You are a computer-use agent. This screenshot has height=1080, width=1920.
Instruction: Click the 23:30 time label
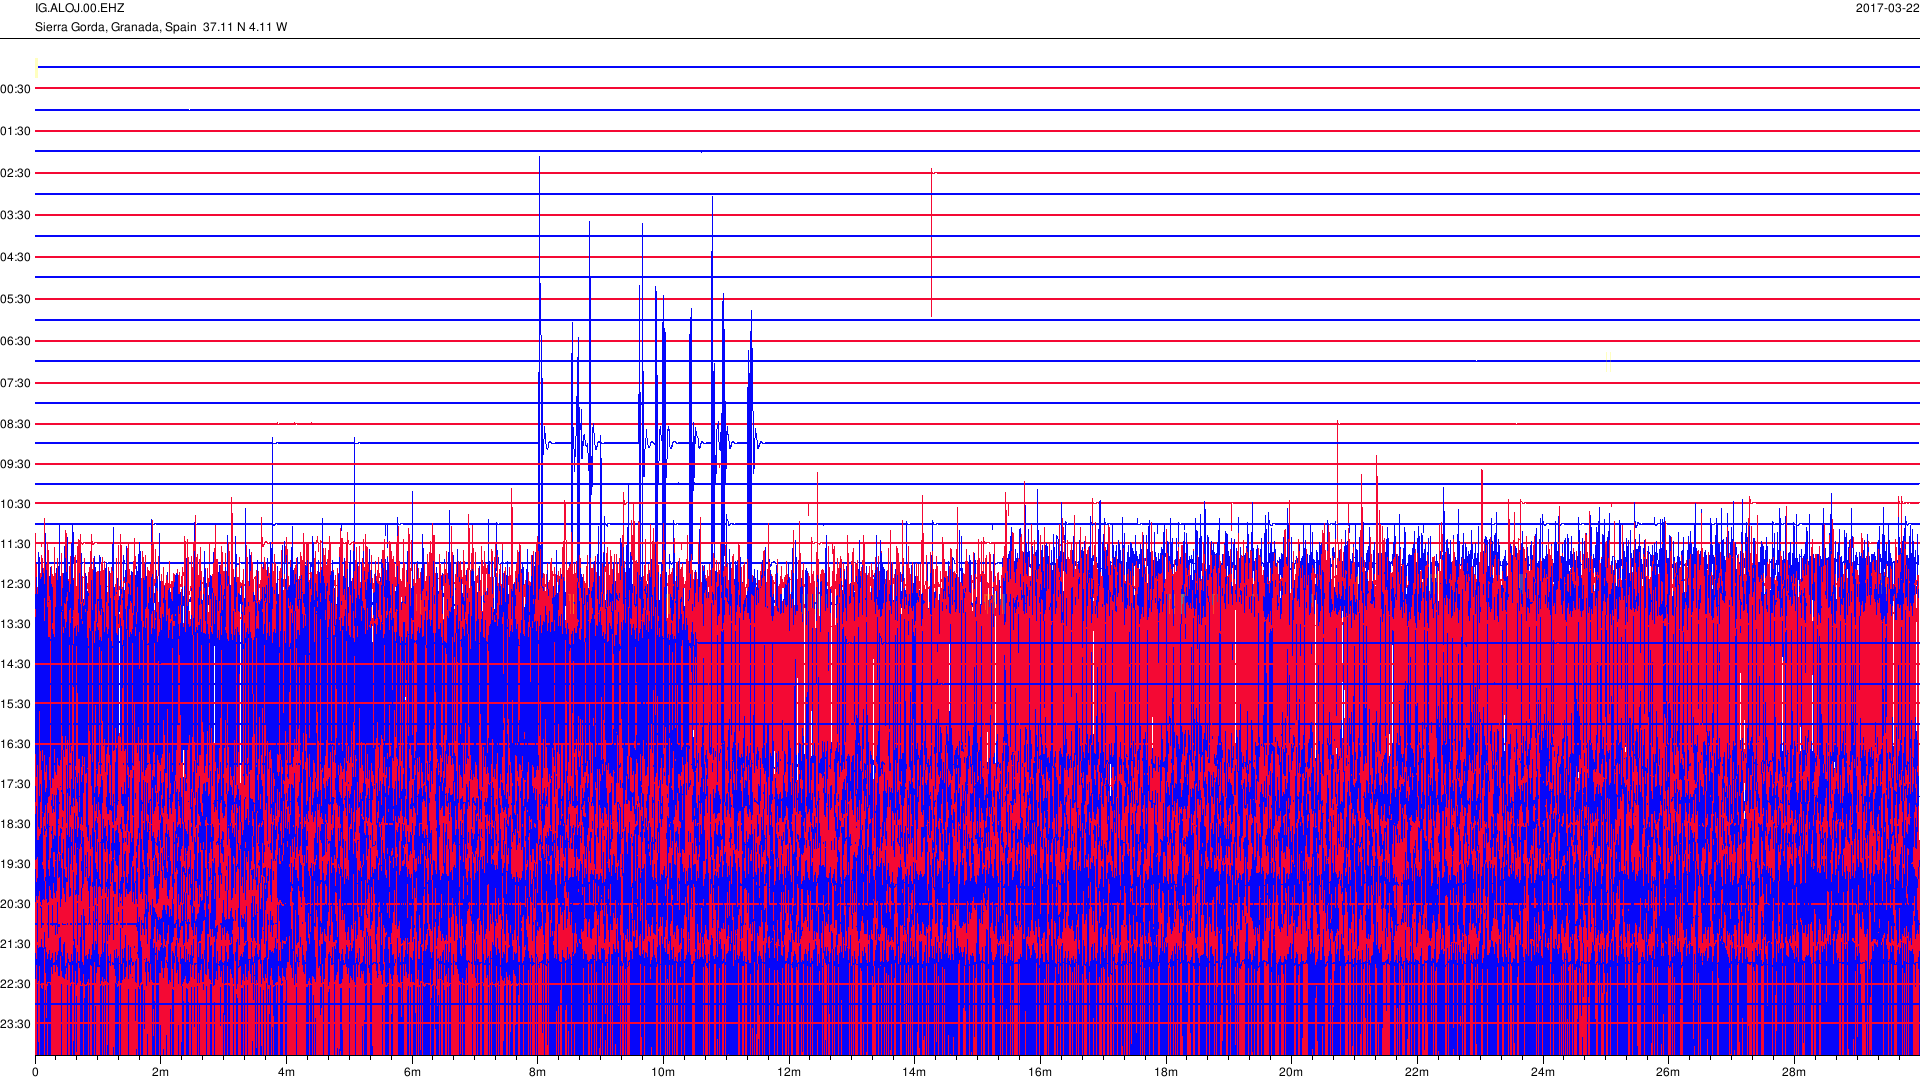(16, 1024)
